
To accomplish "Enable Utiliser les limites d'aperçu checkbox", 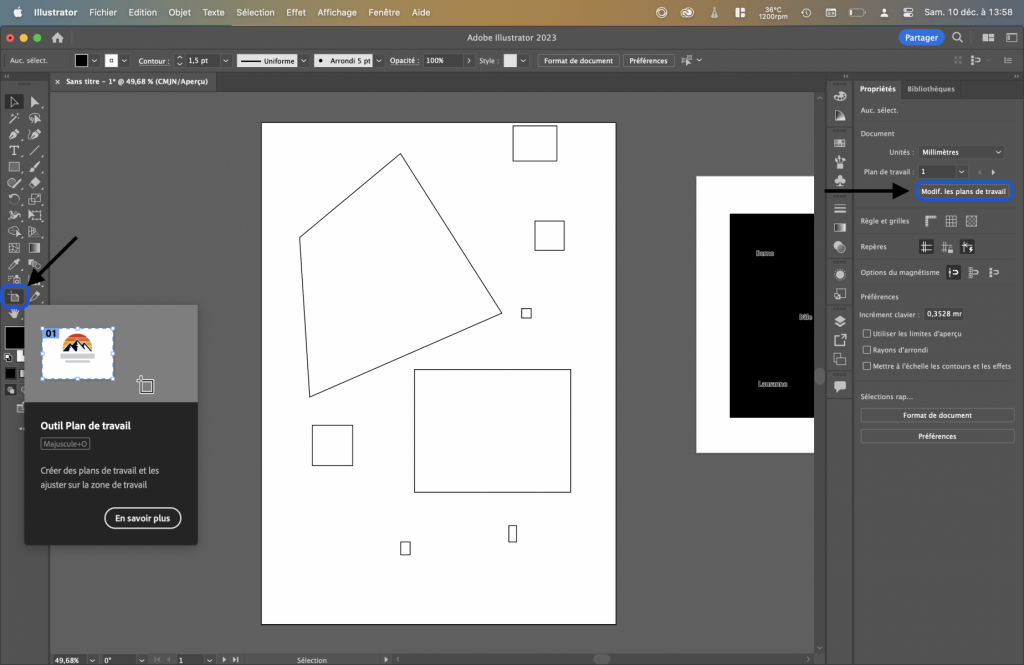I will pyautogui.click(x=866, y=334).
